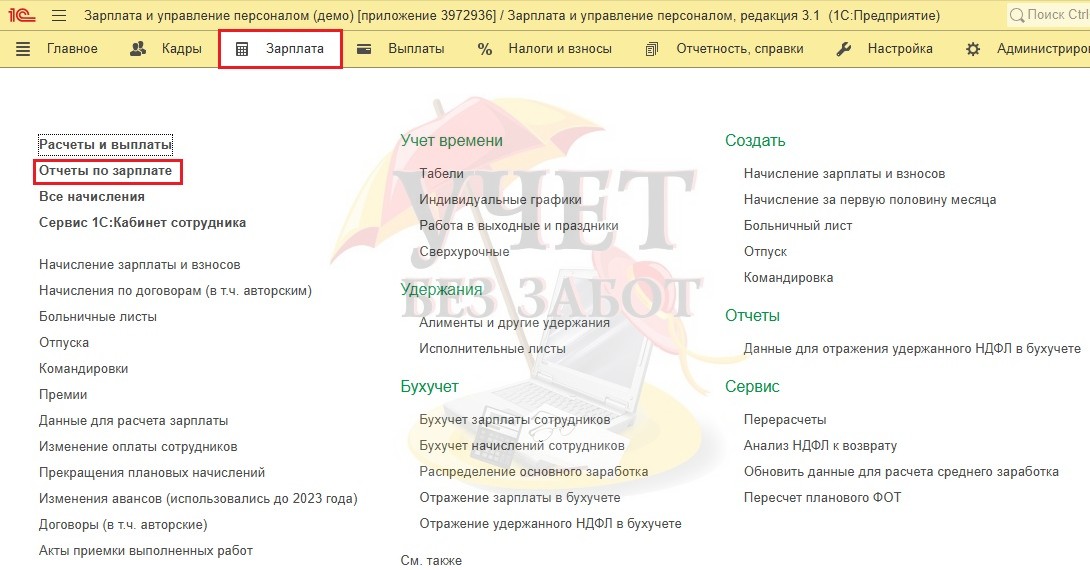Open Договоры (в т.ч. авторские)
This screenshot has width=1090, height=570.
tap(123, 525)
